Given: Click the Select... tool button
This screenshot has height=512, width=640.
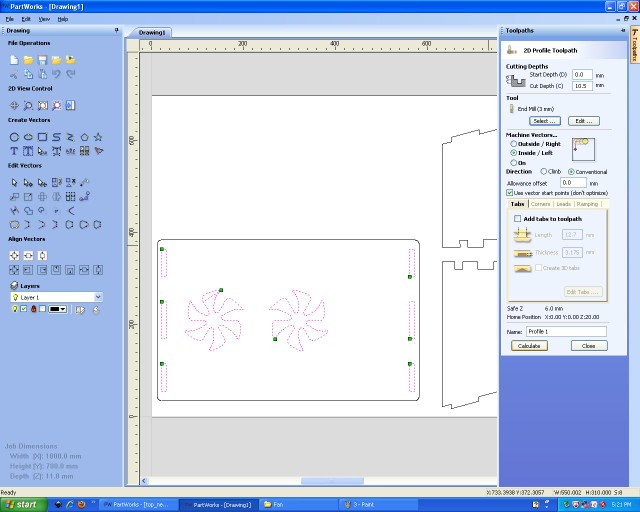Looking at the screenshot, I should (x=545, y=121).
